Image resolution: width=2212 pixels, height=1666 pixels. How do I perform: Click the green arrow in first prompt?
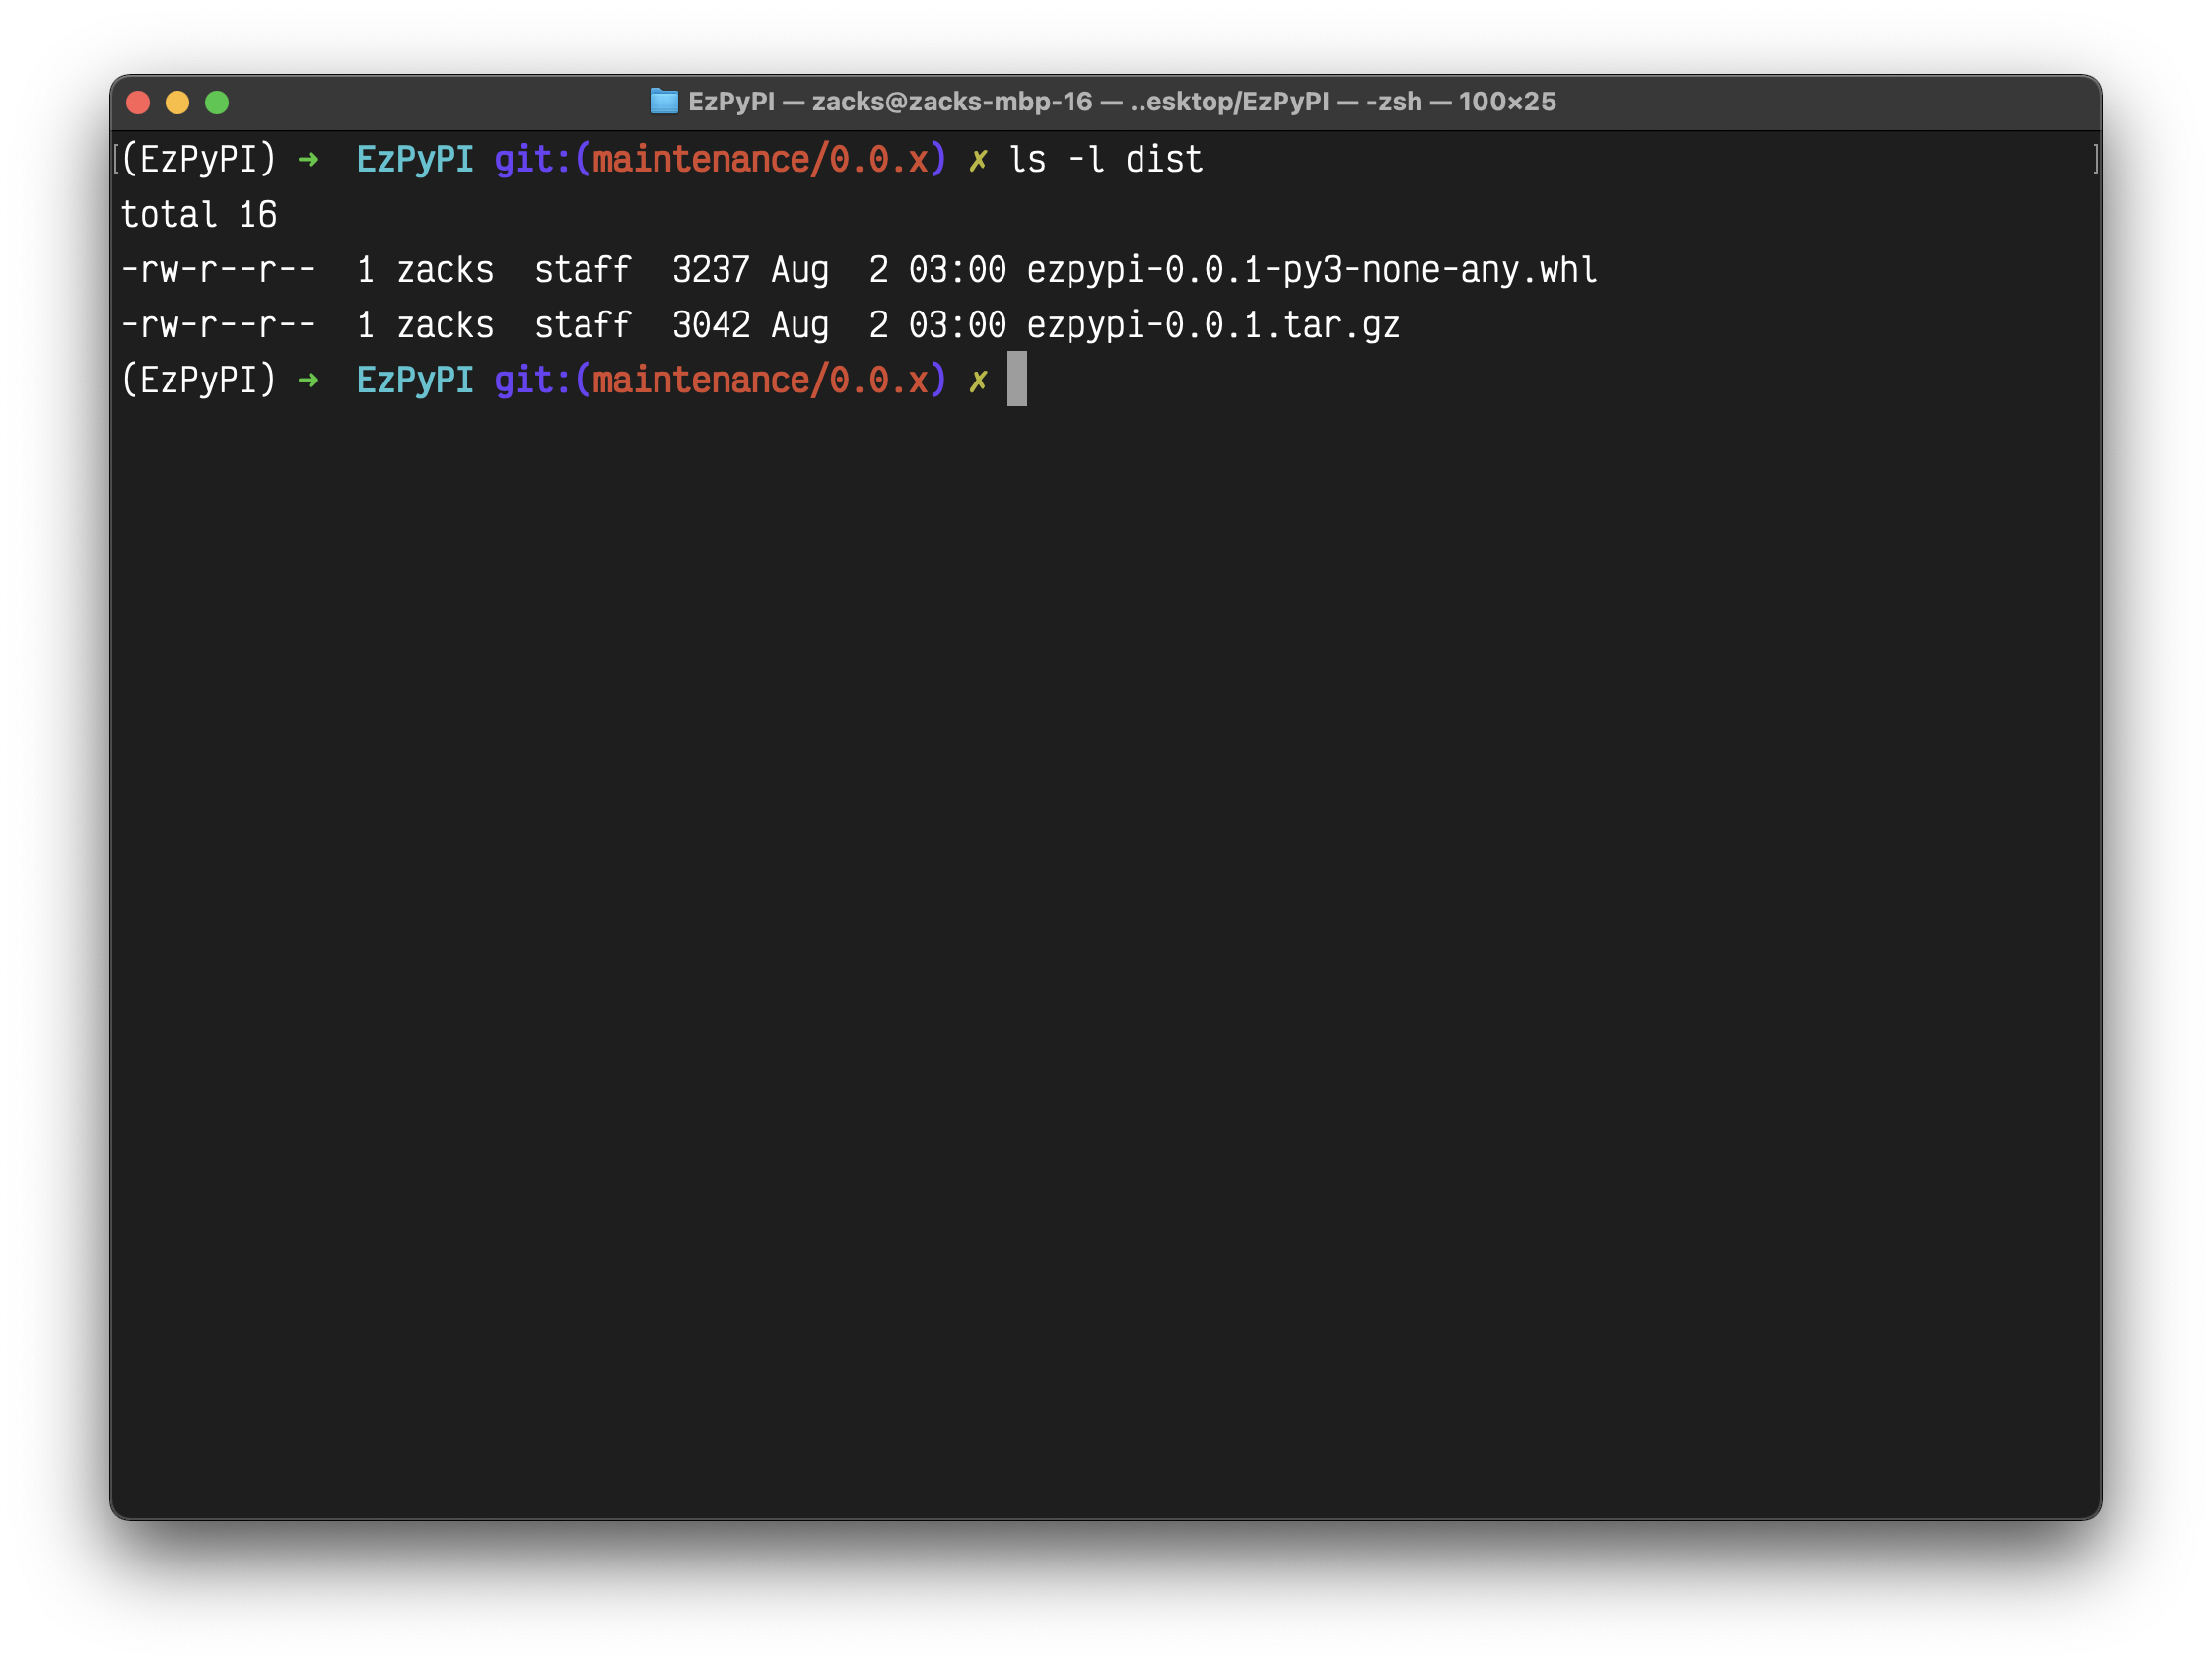point(308,159)
